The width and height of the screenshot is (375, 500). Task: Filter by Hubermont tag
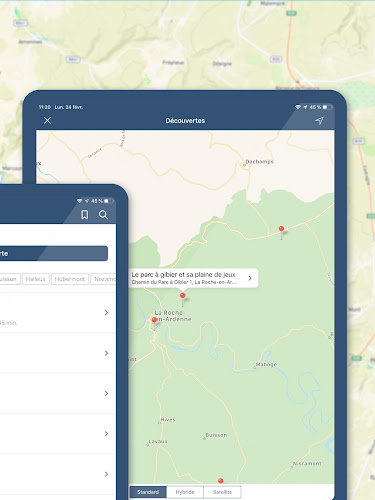70,279
